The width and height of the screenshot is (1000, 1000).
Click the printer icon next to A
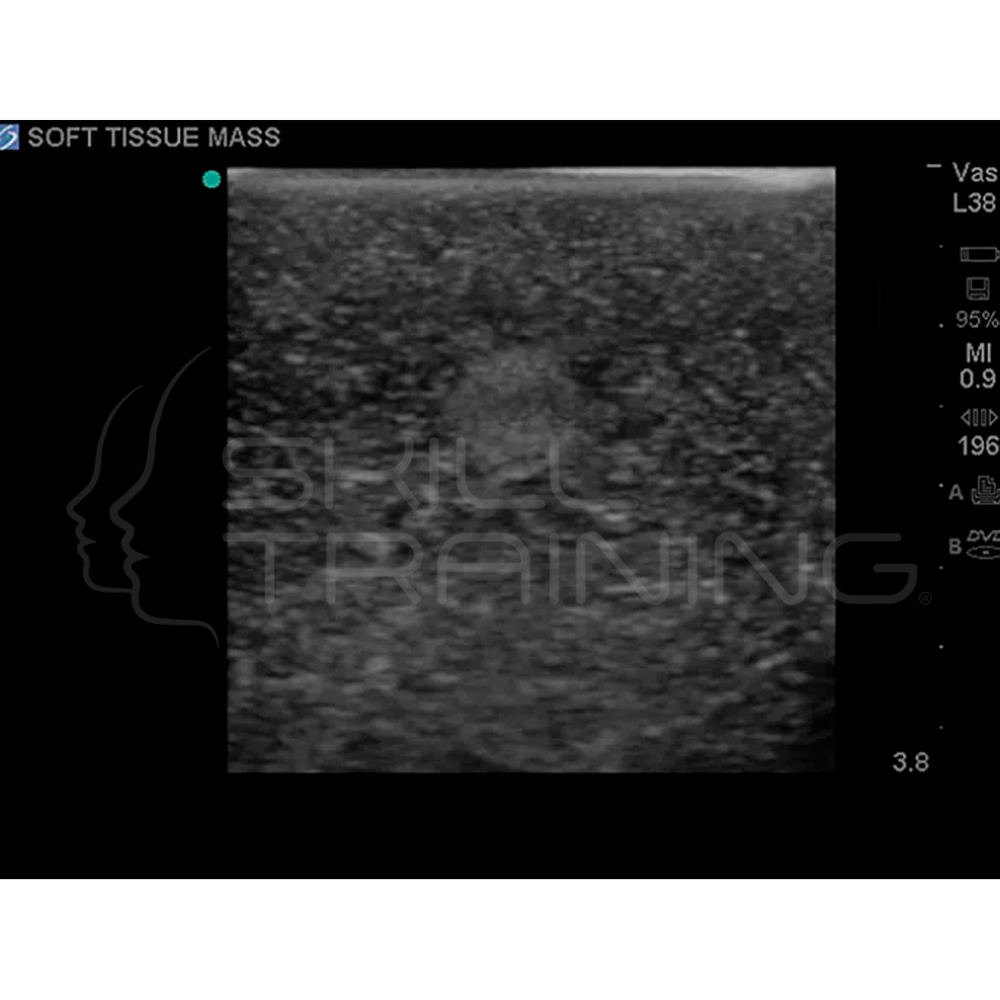click(x=985, y=490)
